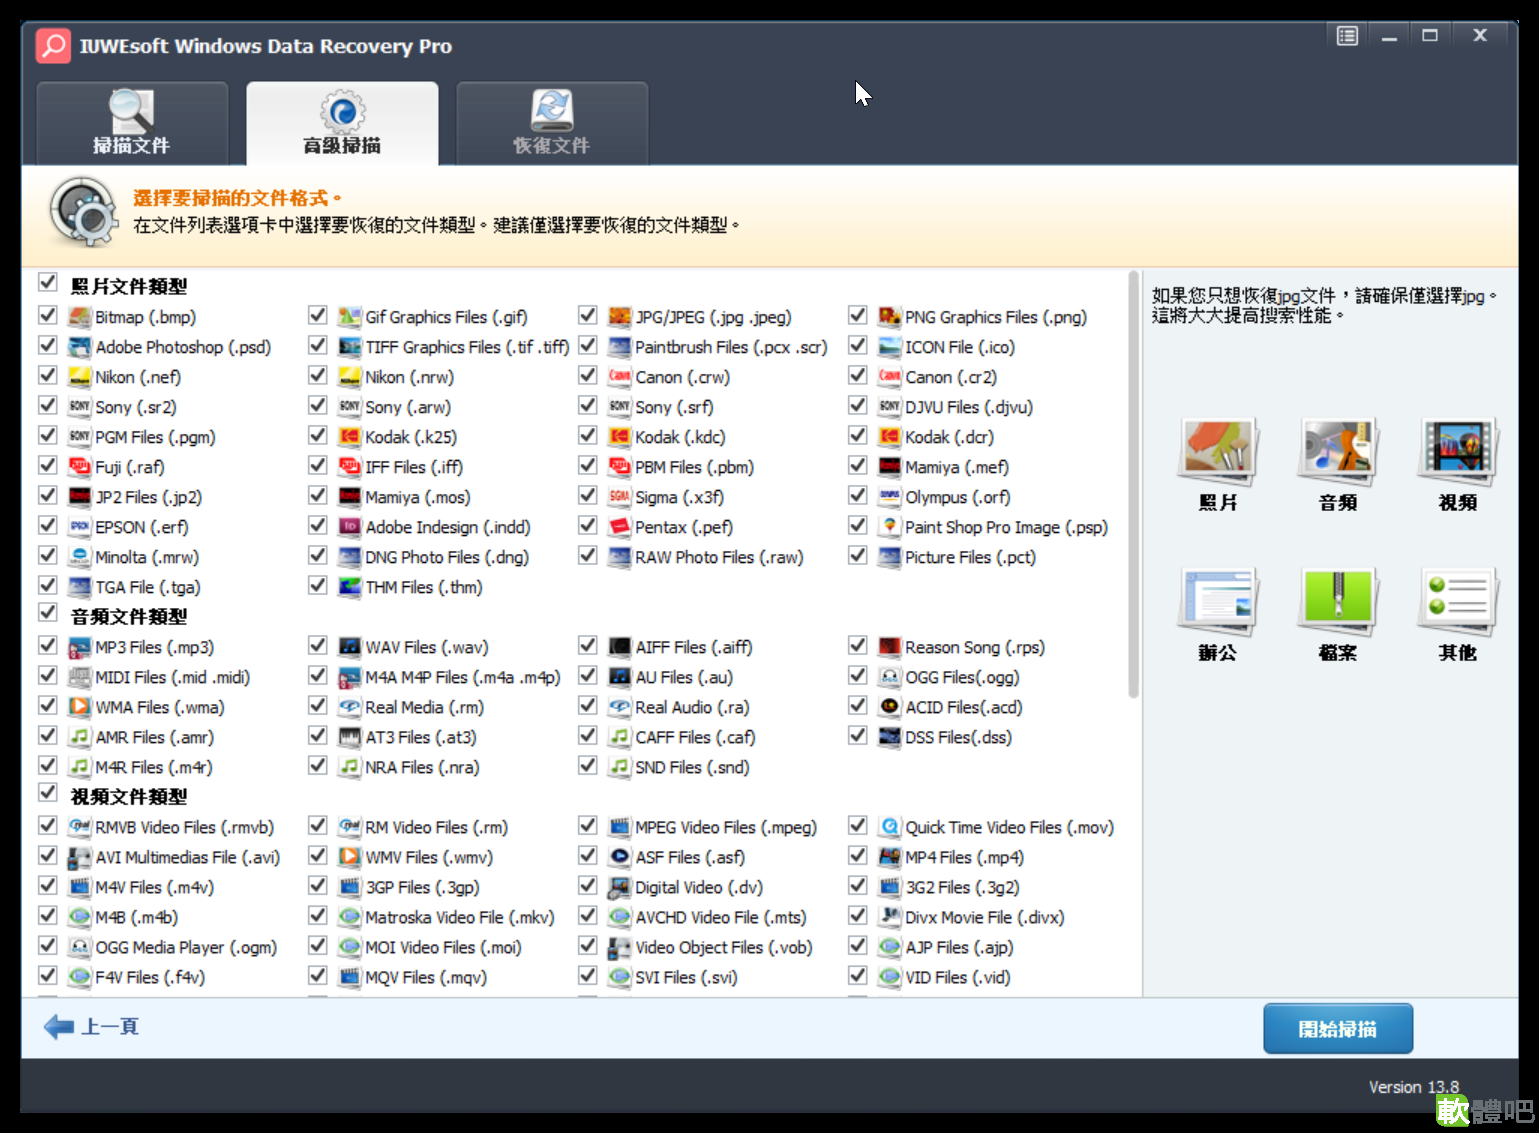Click the CAFF Files (.caf) label

pos(695,737)
